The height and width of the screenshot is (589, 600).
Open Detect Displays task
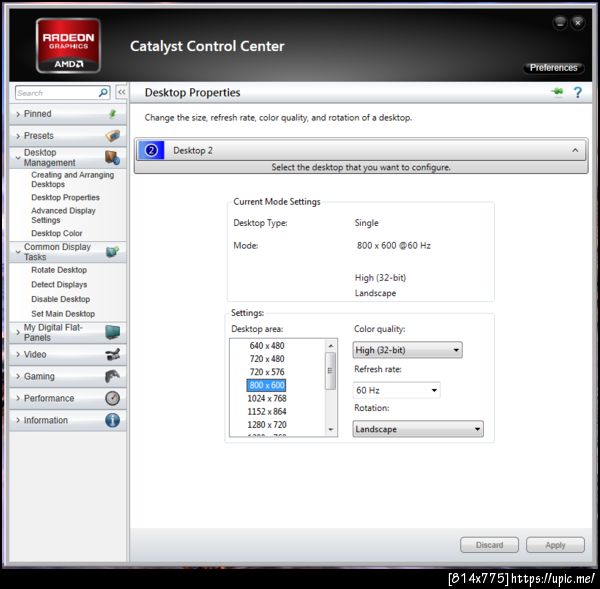click(59, 284)
